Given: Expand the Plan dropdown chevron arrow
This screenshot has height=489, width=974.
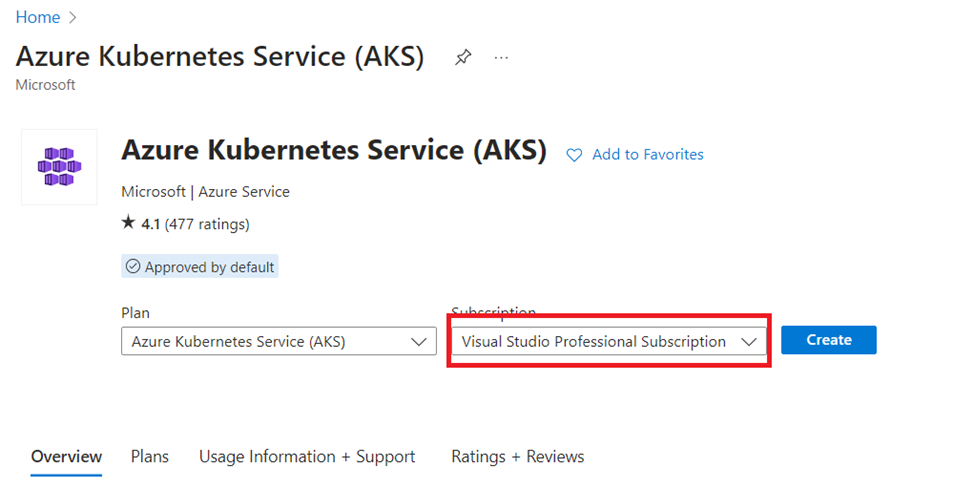Looking at the screenshot, I should pos(419,342).
